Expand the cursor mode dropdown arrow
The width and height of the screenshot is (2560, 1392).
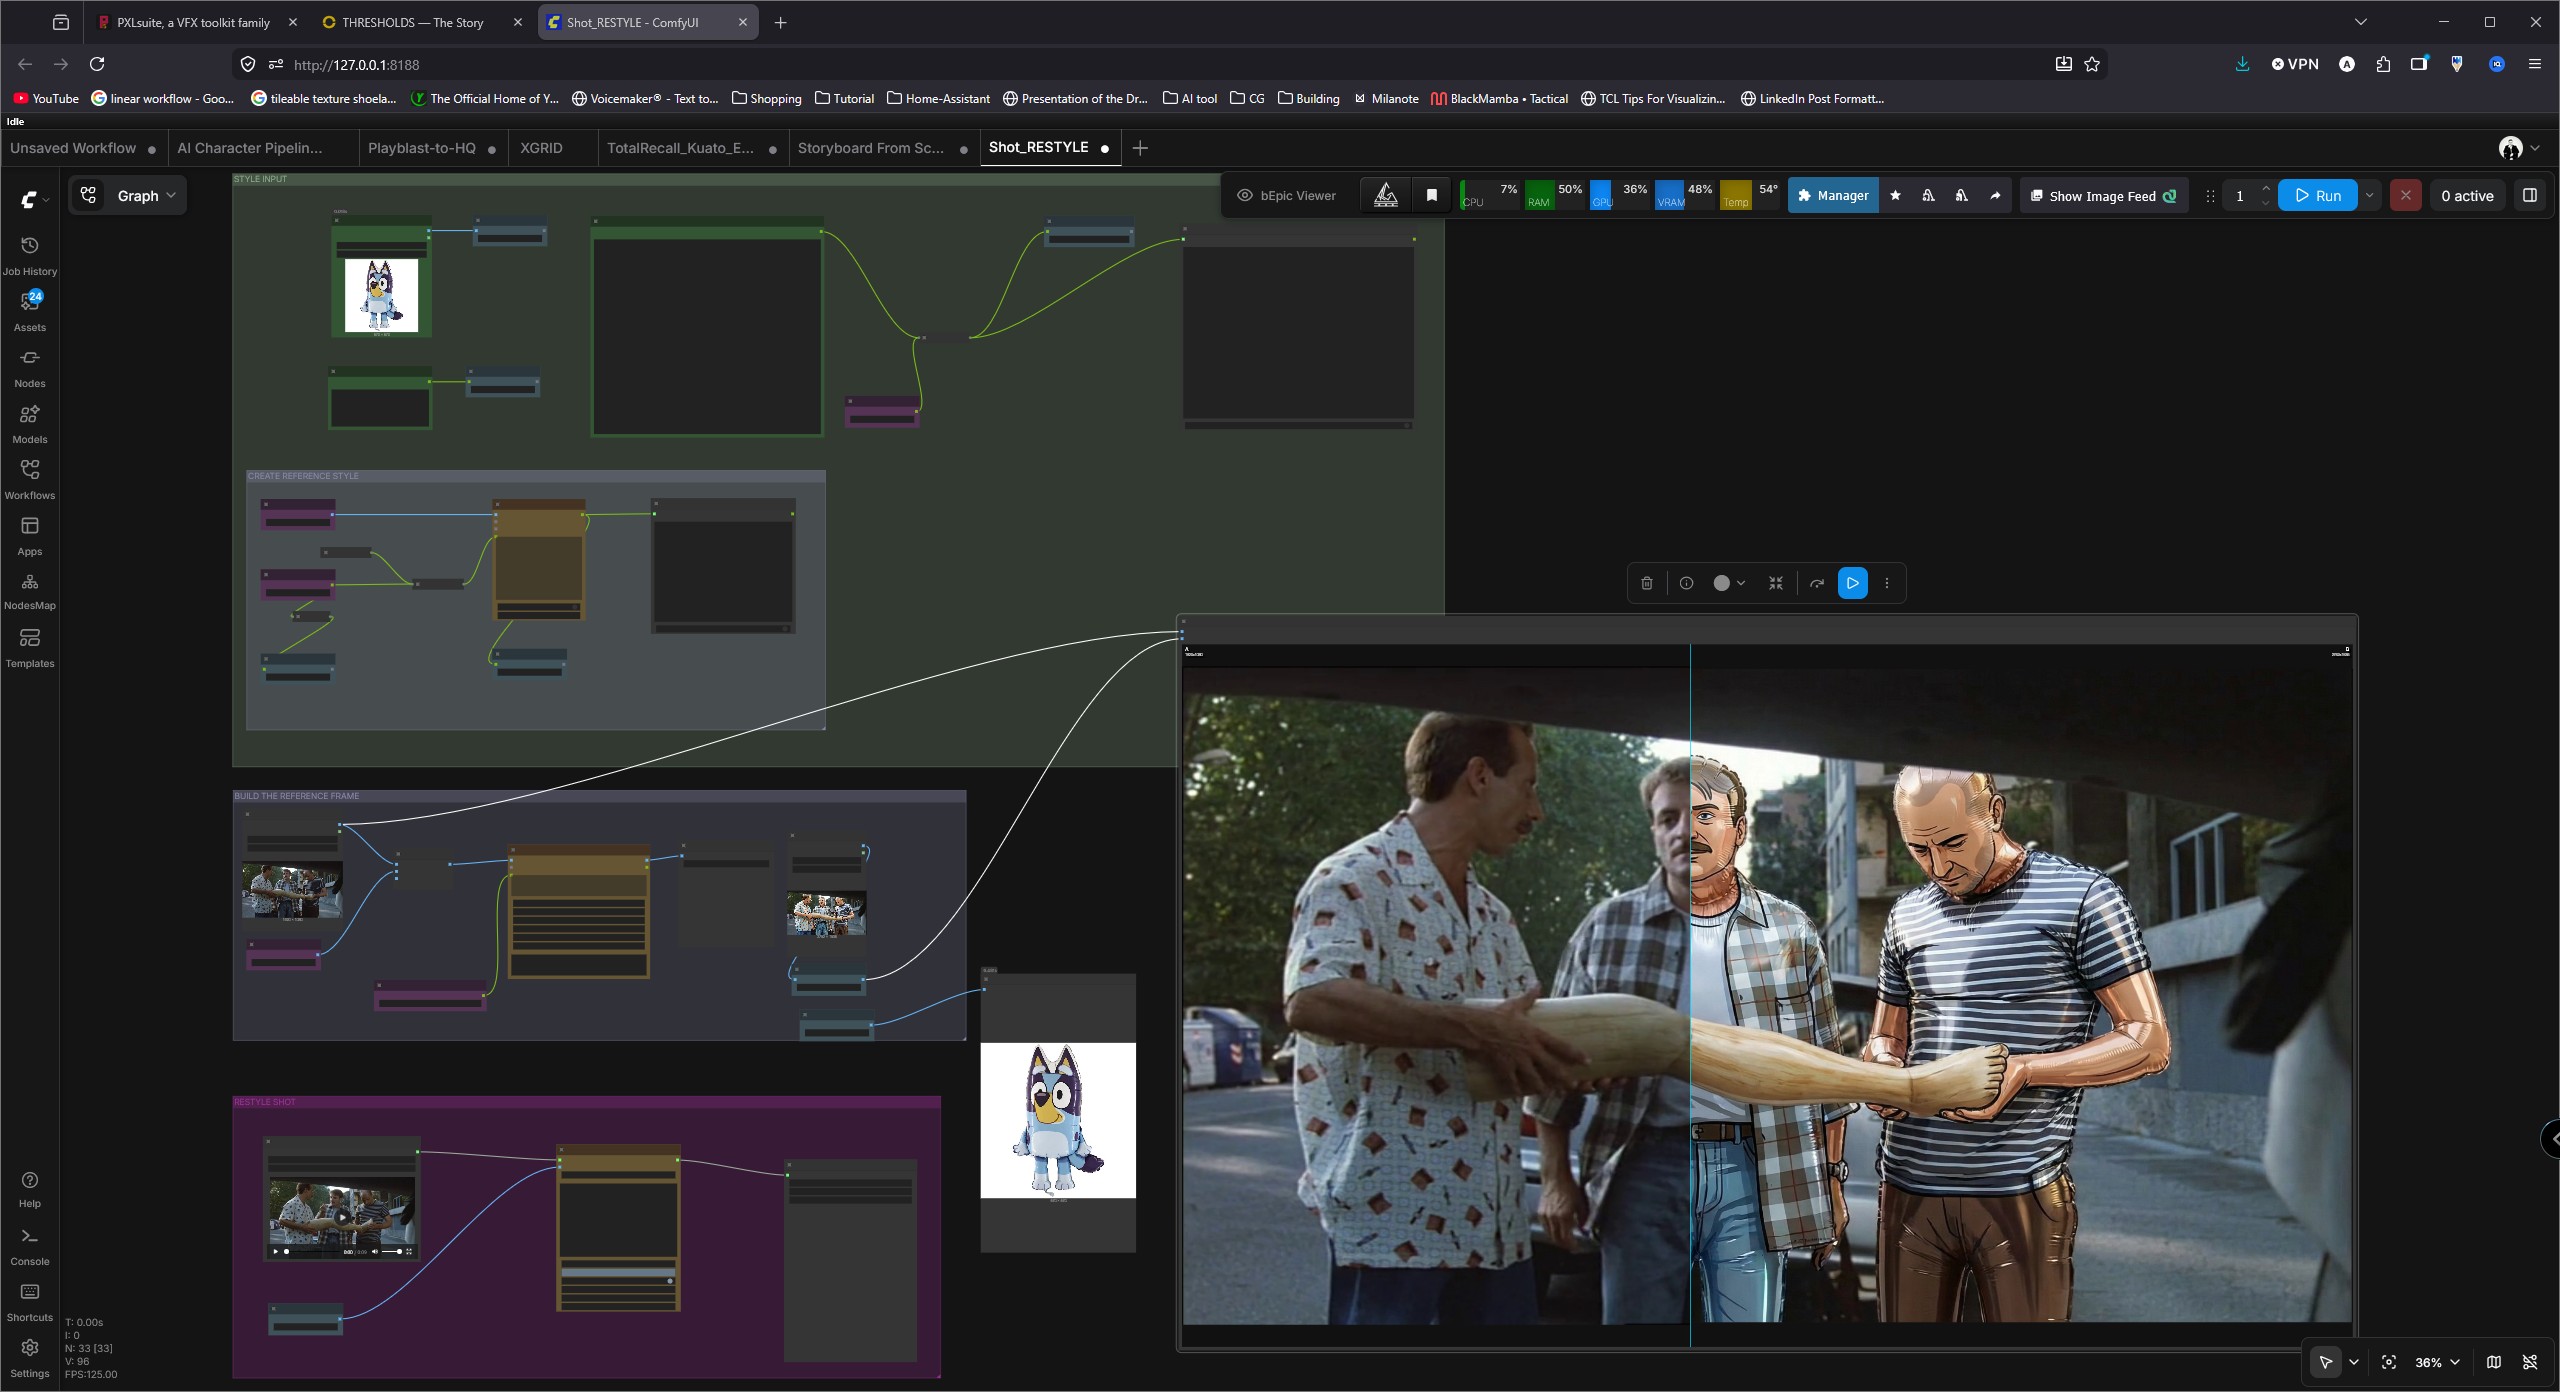(2354, 1362)
